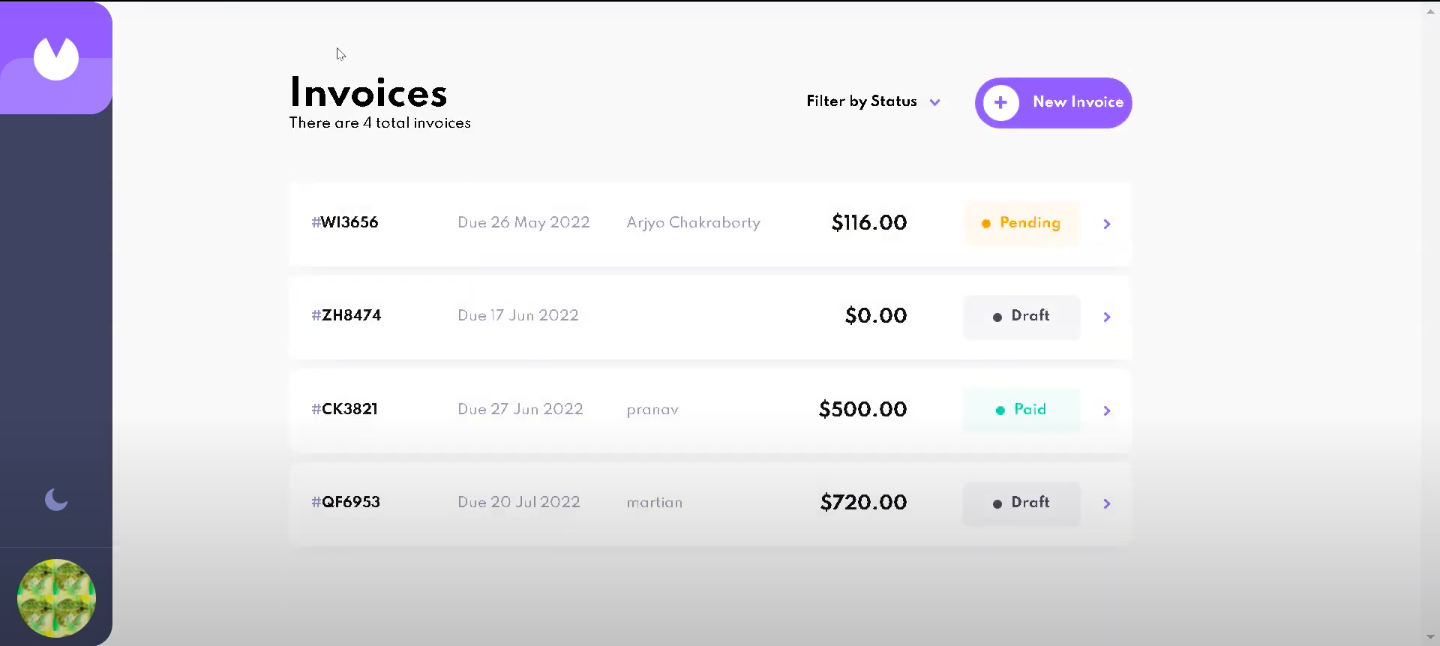Select invoice ID #WI3656
The width and height of the screenshot is (1440, 646).
click(x=345, y=223)
